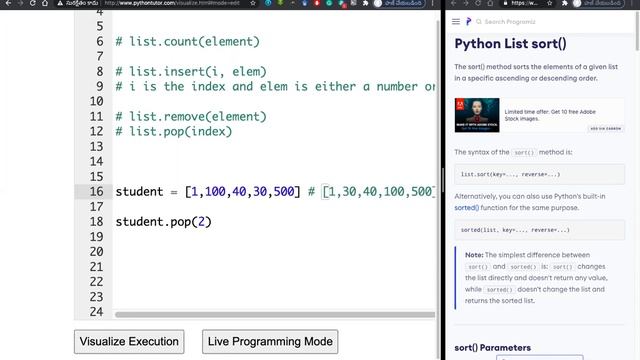Viewport: 640px width, 360px height.
Task: Click the horizontal scrollbar of the code editor
Action: click(275, 315)
